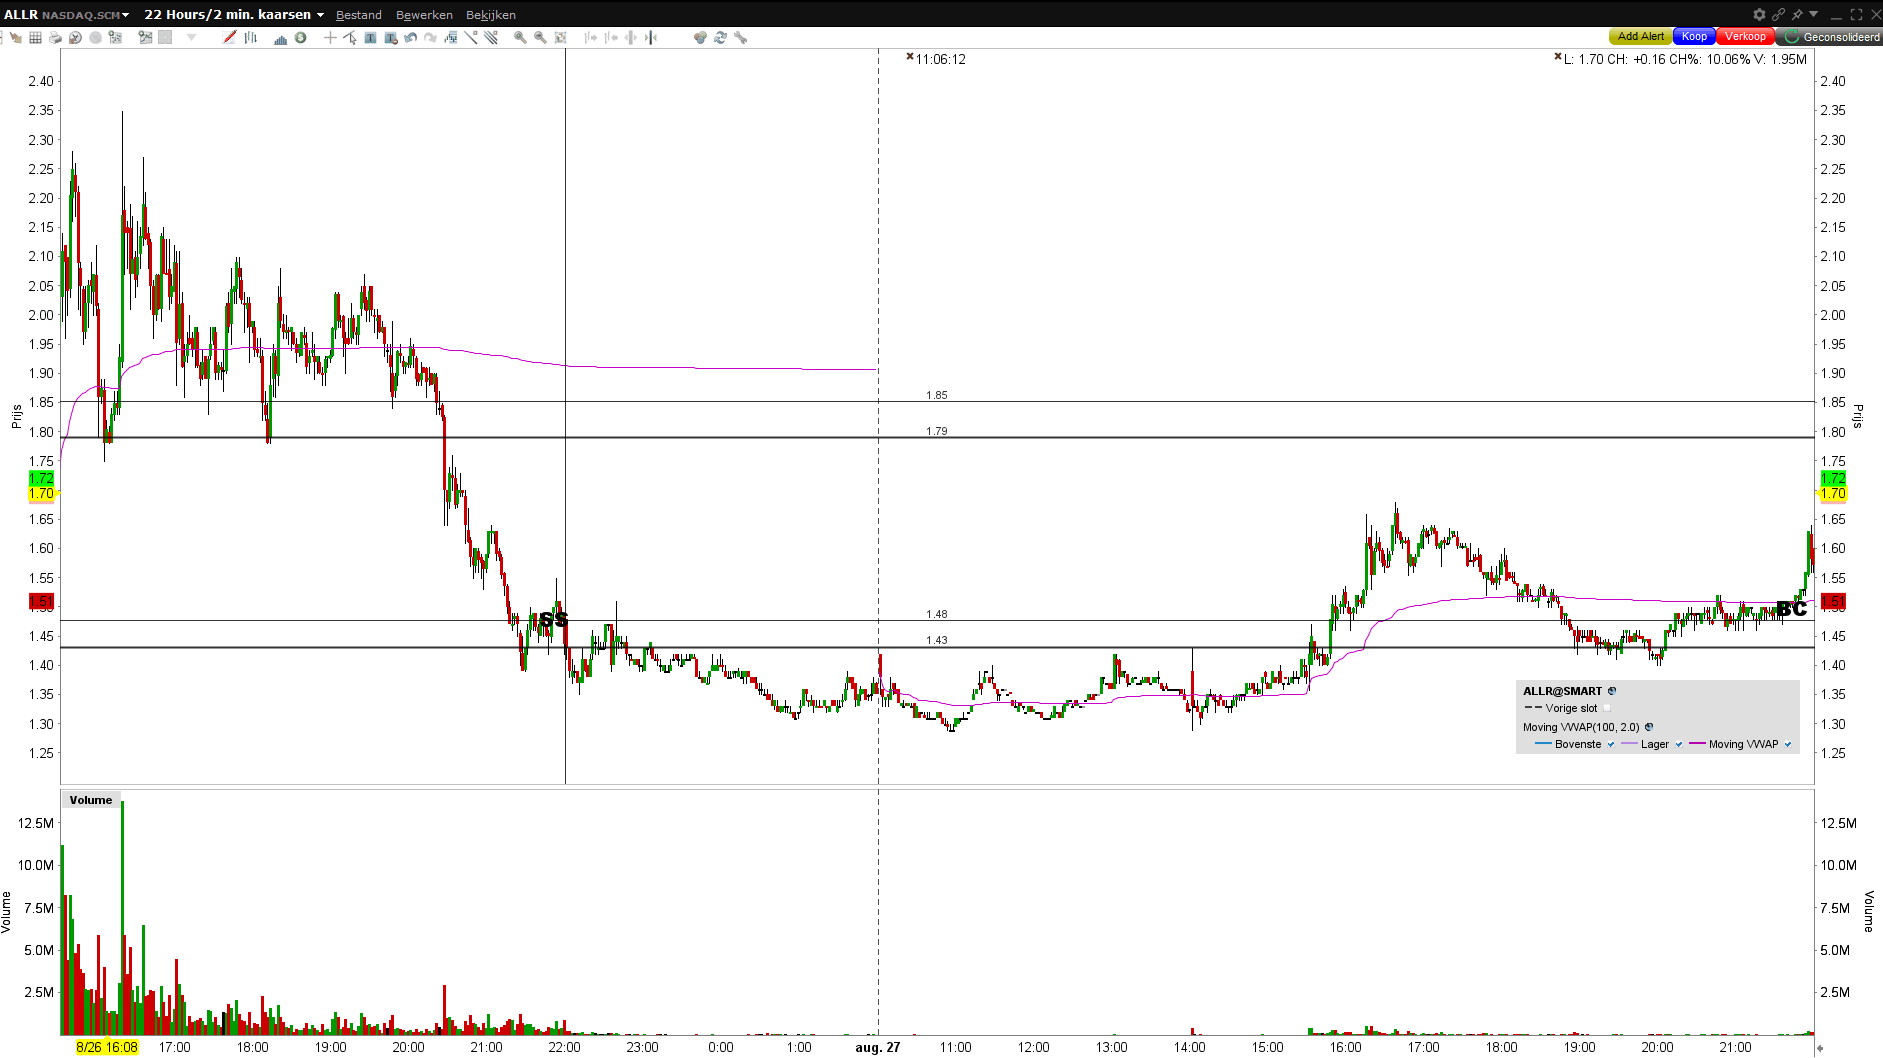Open the Bekijken menu
Image resolution: width=1883 pixels, height=1058 pixels.
(491, 15)
